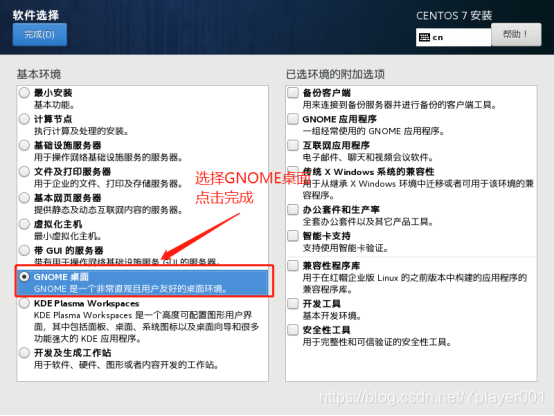This screenshot has height=416, width=554.
Task: Select the 基础设施服务器 radio button
Action: [24, 145]
